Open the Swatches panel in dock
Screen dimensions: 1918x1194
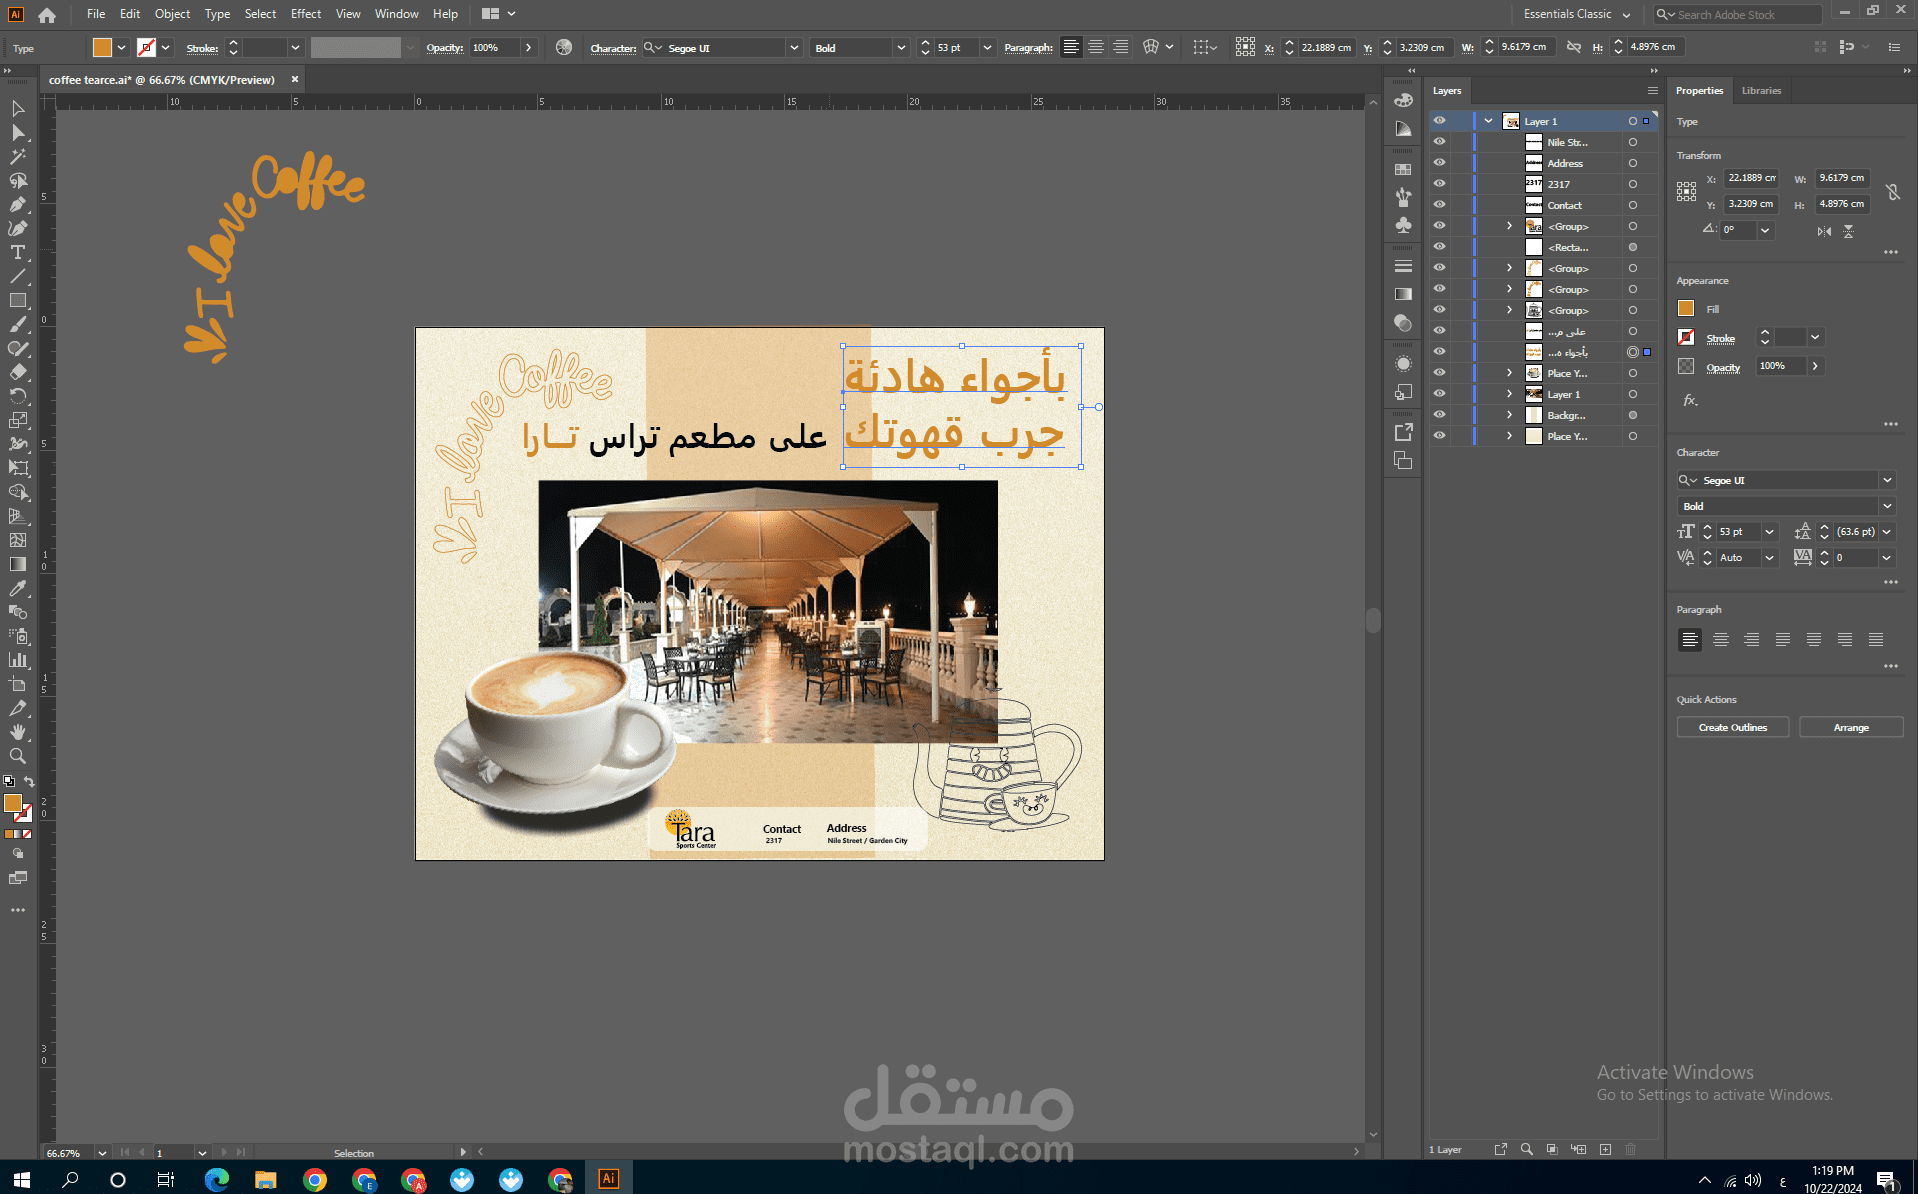(x=1404, y=170)
